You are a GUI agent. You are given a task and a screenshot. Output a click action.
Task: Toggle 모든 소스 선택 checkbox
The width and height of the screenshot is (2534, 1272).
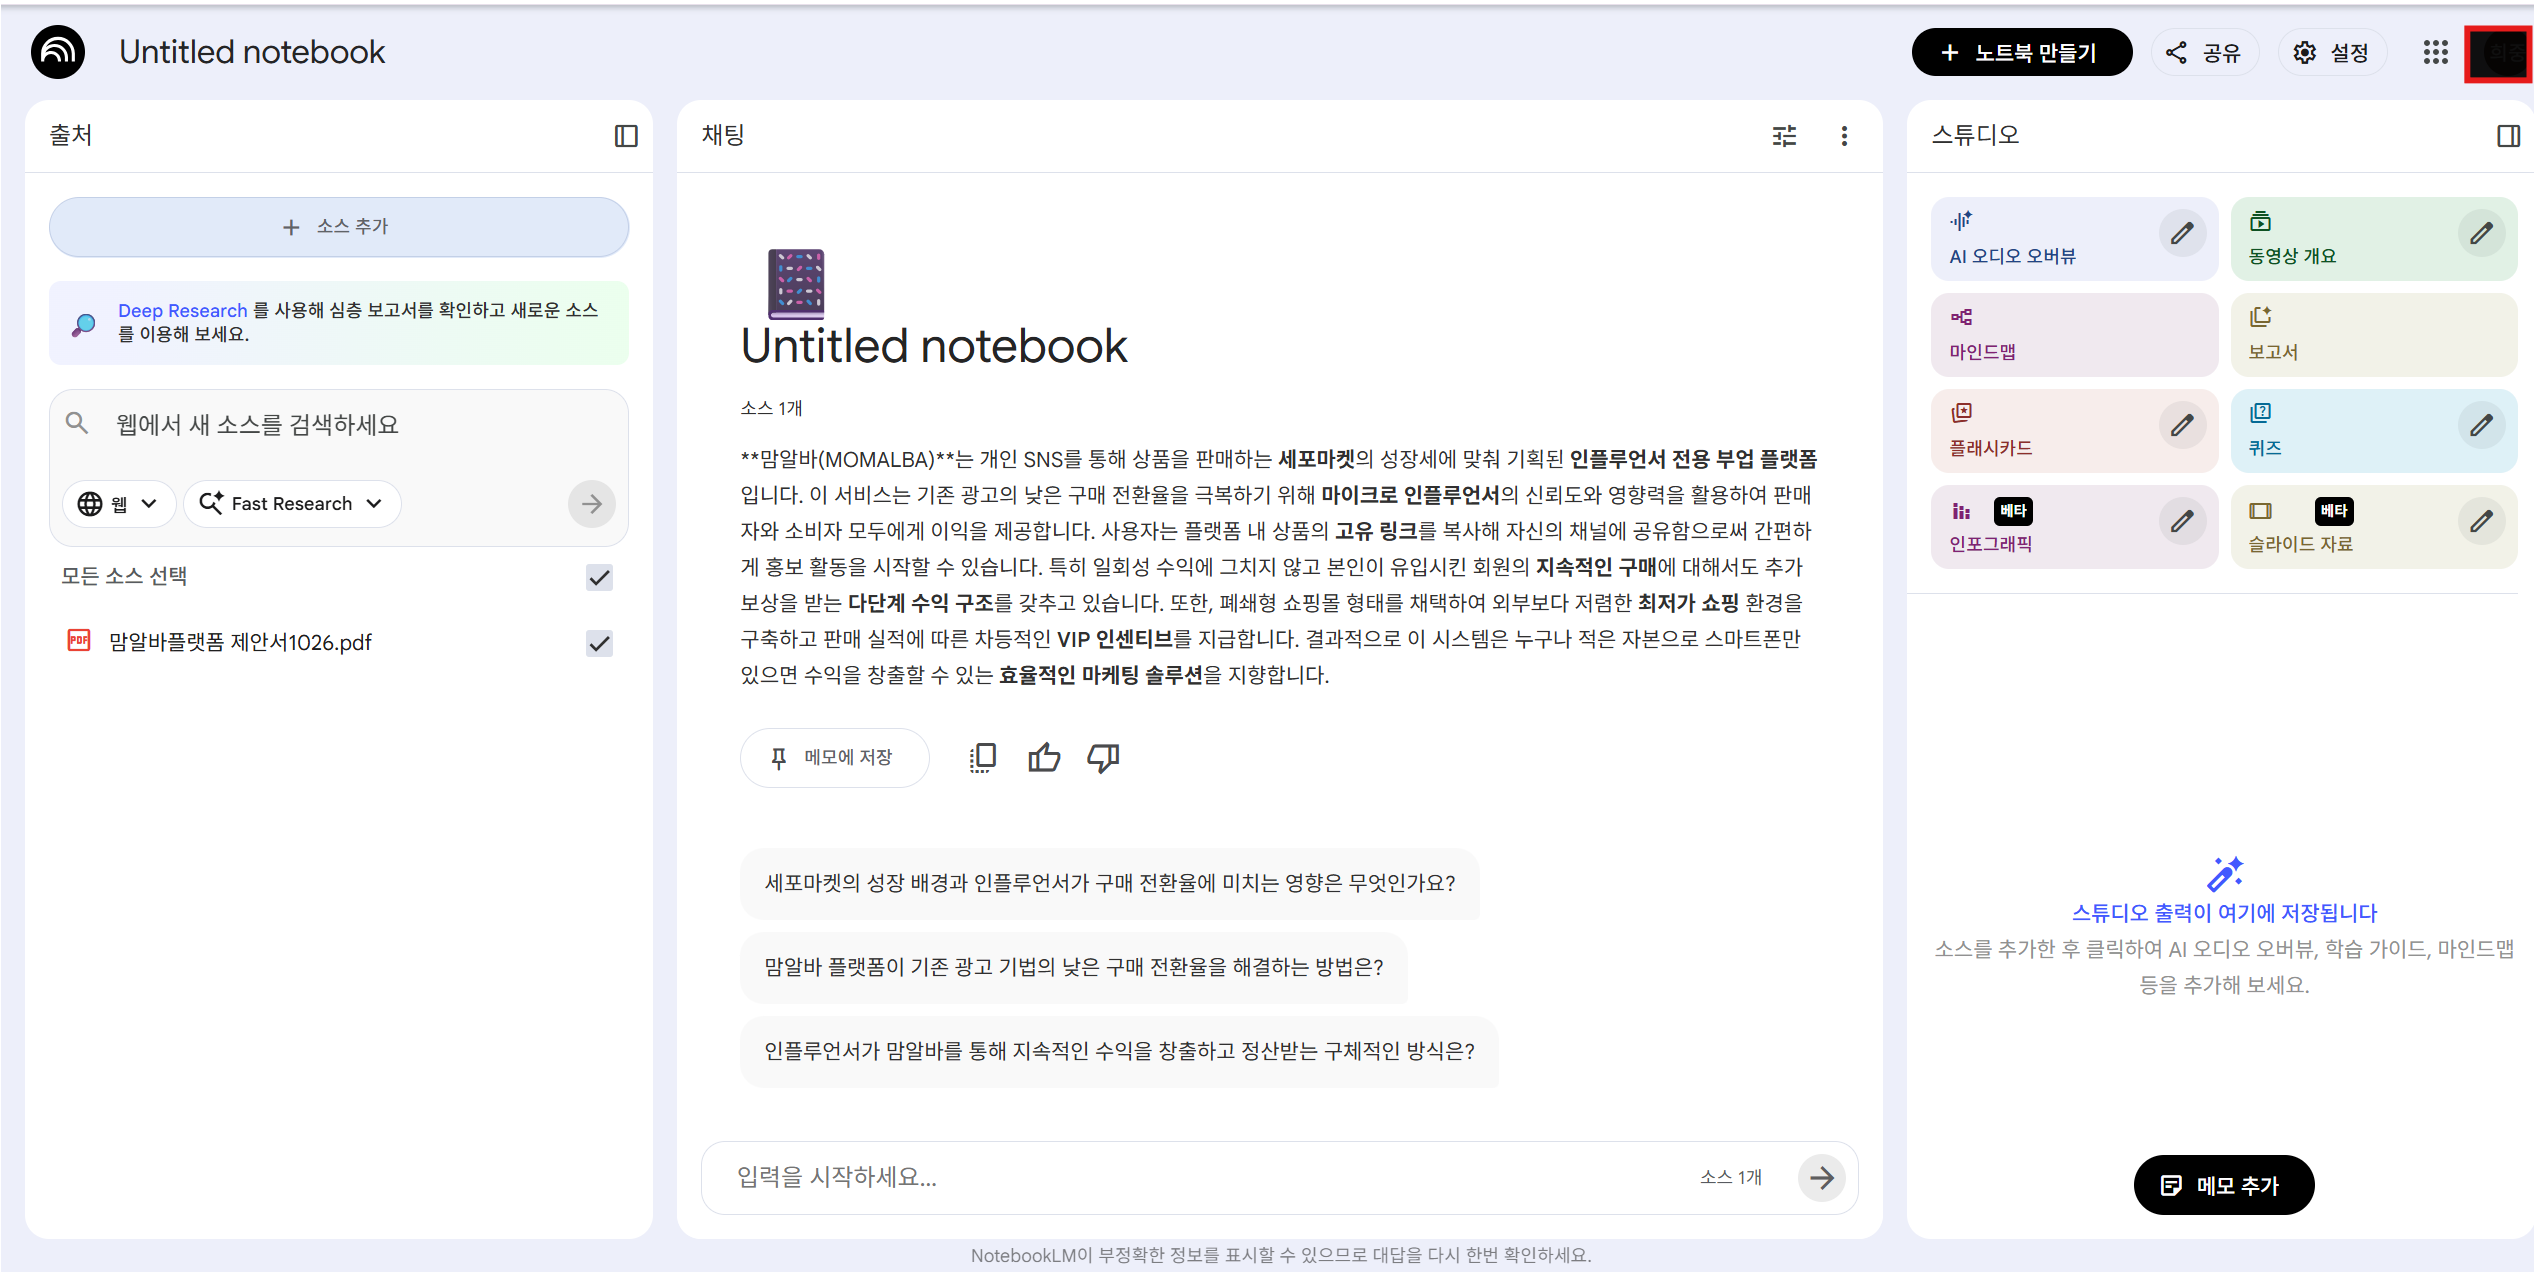[x=599, y=577]
